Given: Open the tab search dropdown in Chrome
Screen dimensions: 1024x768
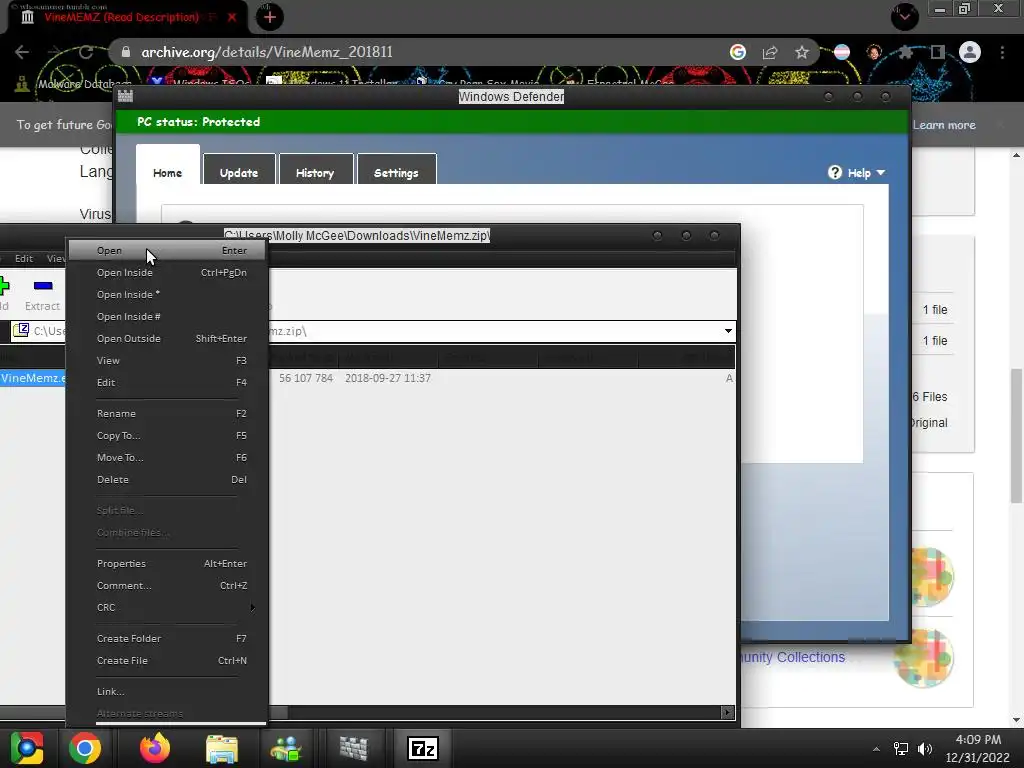Looking at the screenshot, I should pos(905,16).
